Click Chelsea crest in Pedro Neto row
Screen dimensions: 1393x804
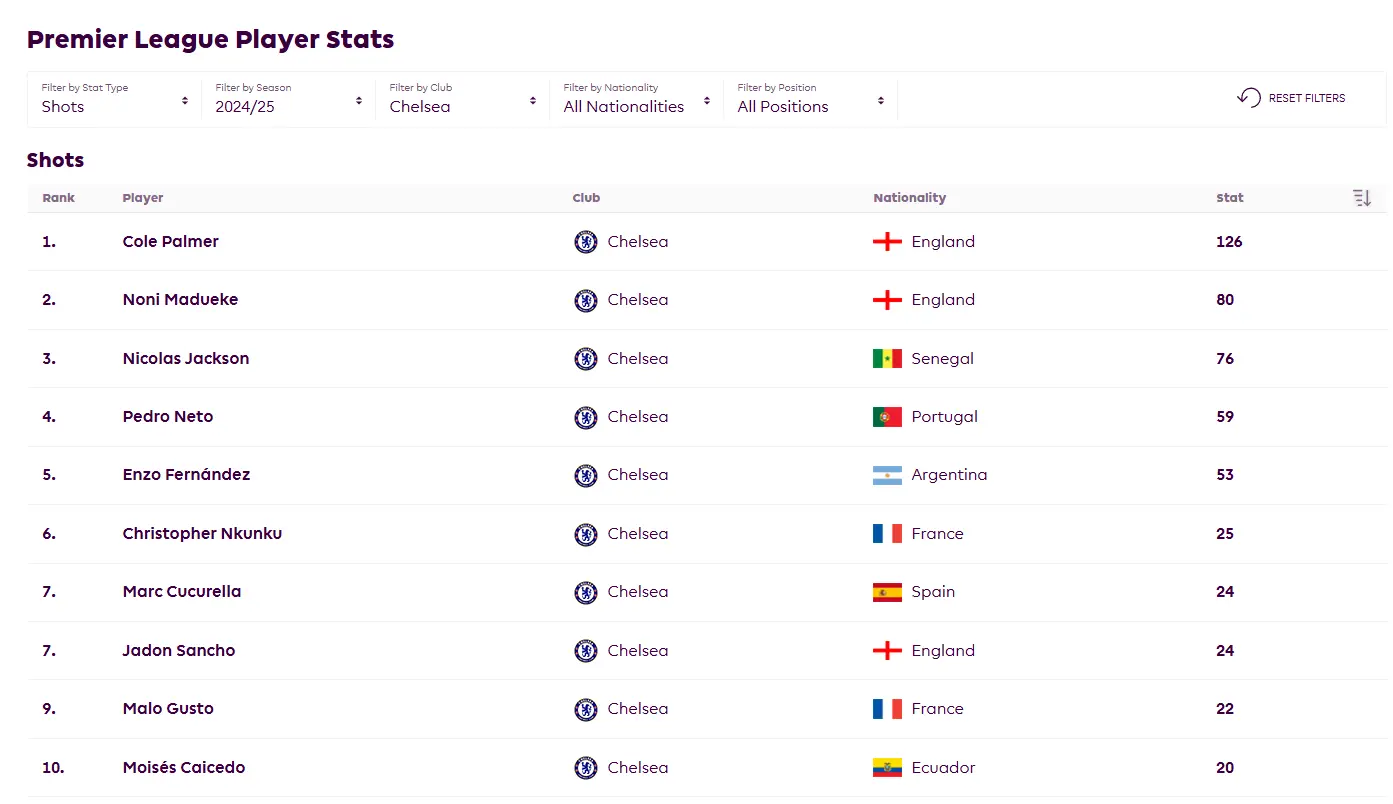(586, 417)
